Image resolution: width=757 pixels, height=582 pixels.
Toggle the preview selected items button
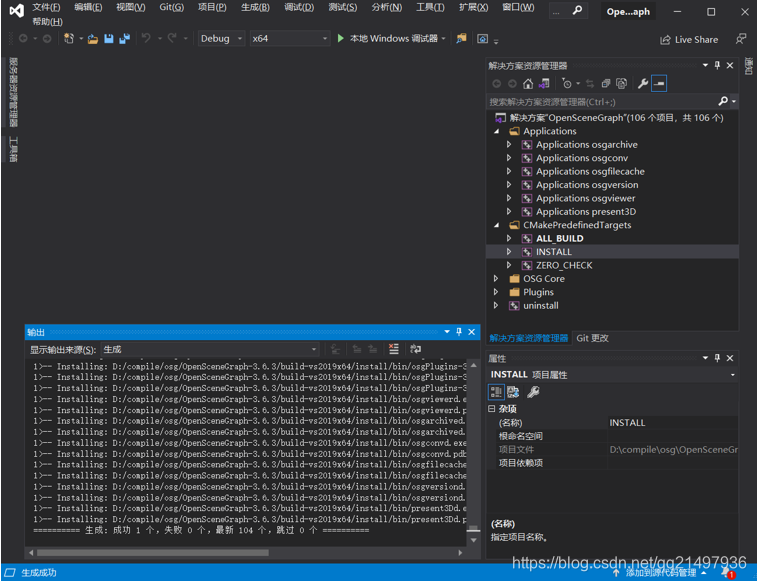659,83
